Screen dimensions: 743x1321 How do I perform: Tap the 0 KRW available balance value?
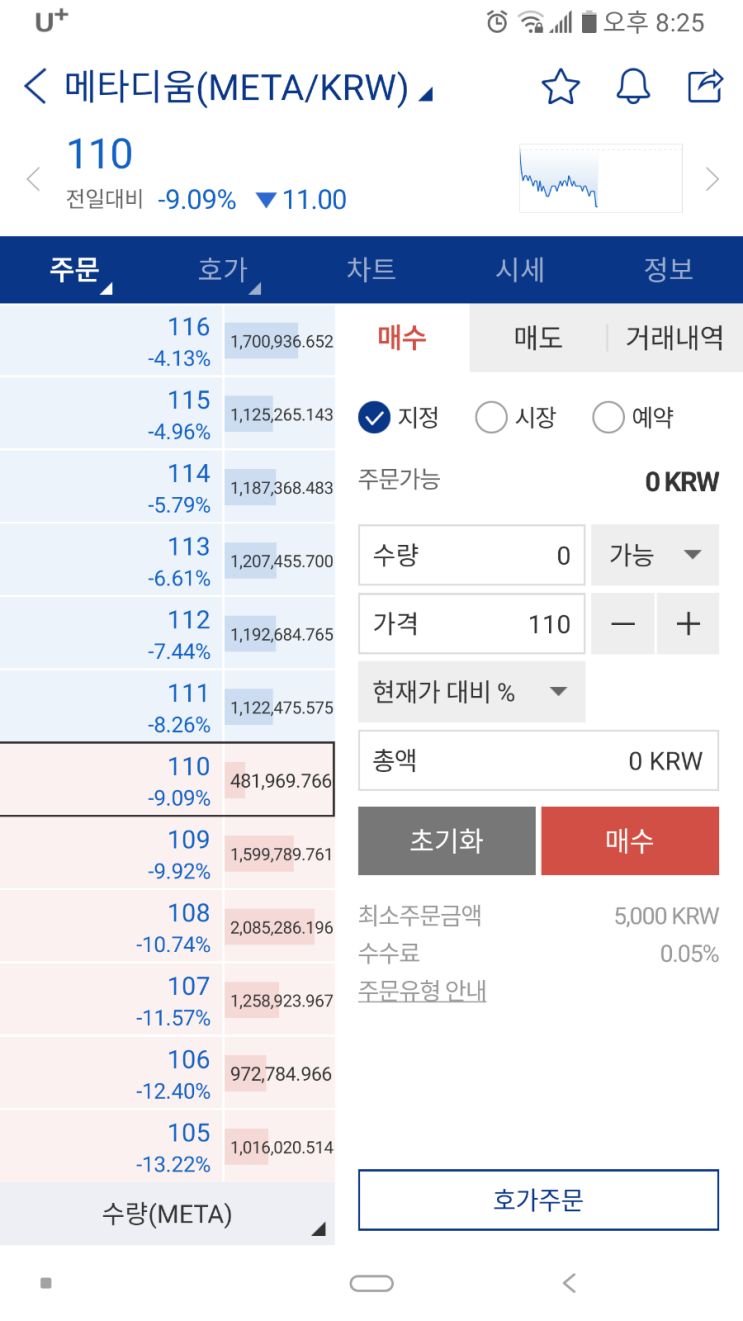click(682, 482)
